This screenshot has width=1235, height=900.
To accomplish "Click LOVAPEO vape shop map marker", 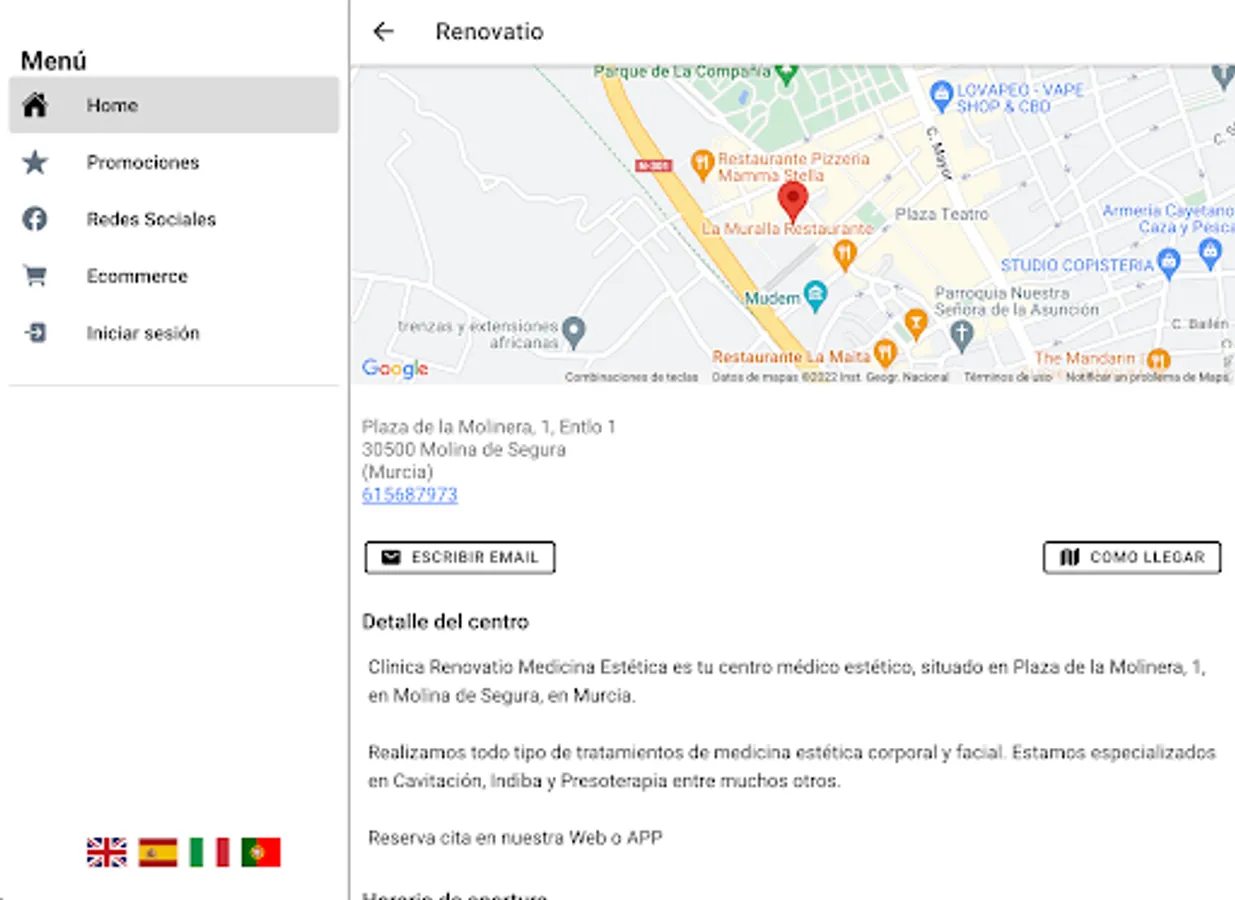I will click(x=940, y=97).
